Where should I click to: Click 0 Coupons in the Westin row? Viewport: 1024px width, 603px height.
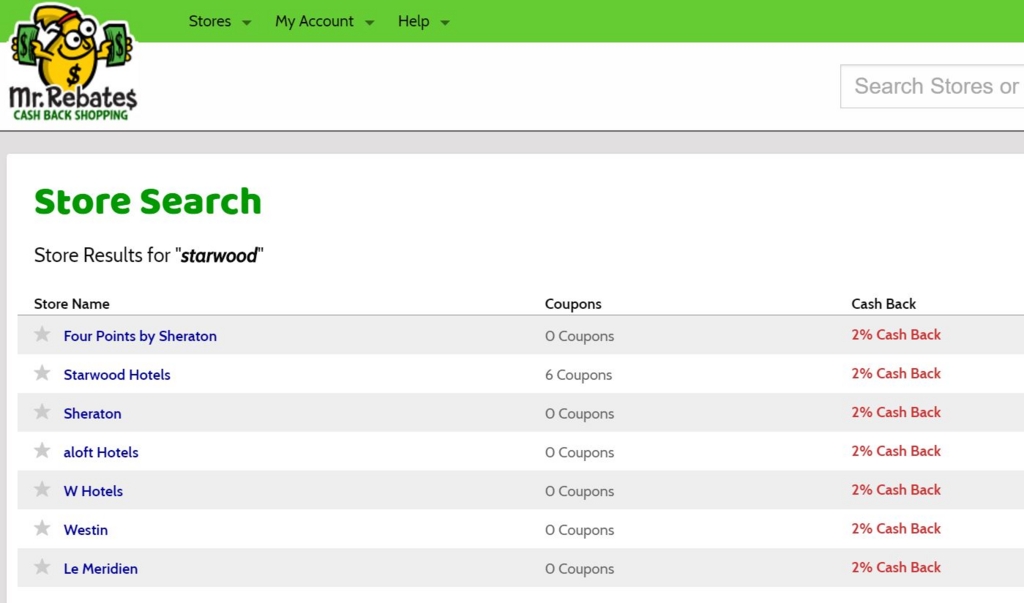pos(579,530)
